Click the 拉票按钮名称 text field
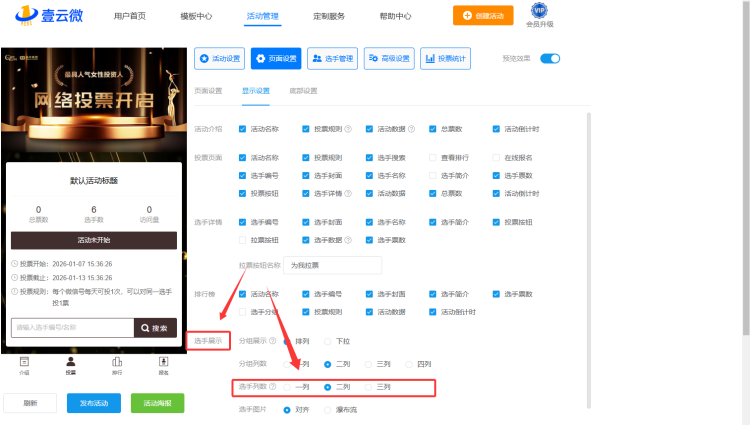This screenshot has height=425, width=750. coord(332,265)
